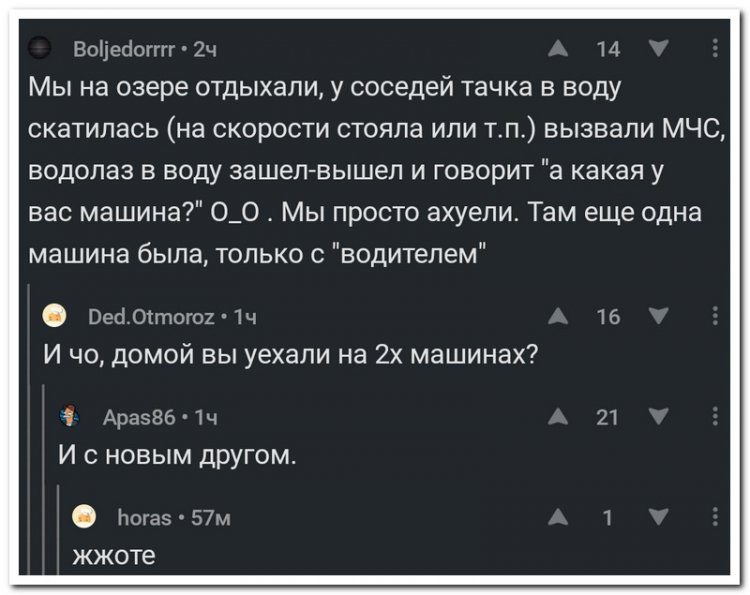Upvote the horas comment

(x=558, y=517)
